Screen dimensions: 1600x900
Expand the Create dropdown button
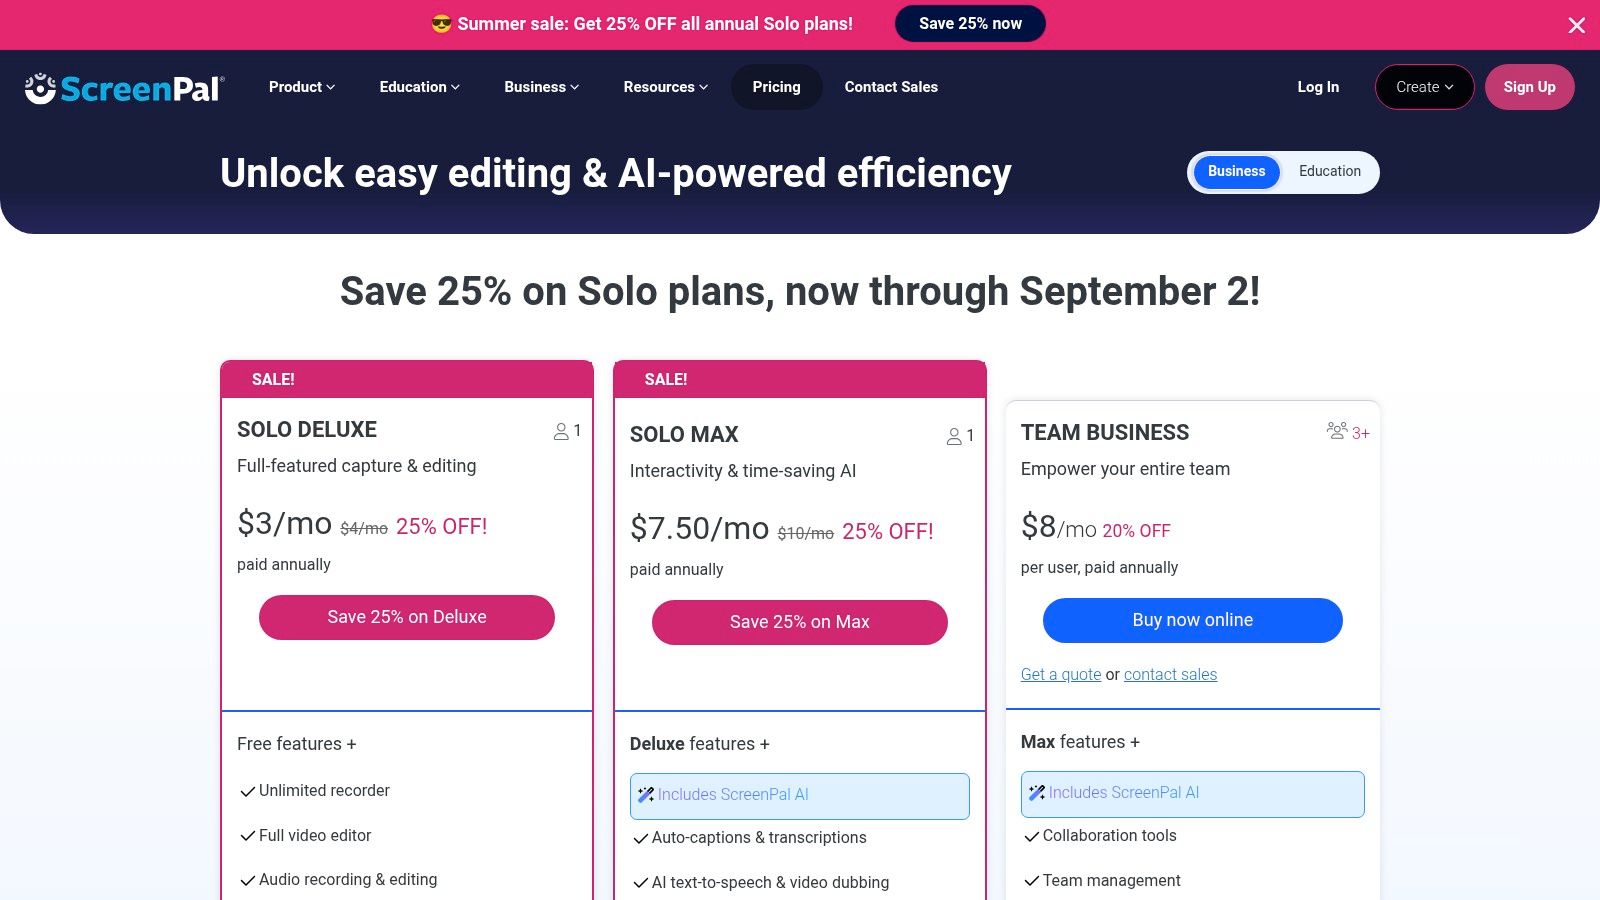1424,87
